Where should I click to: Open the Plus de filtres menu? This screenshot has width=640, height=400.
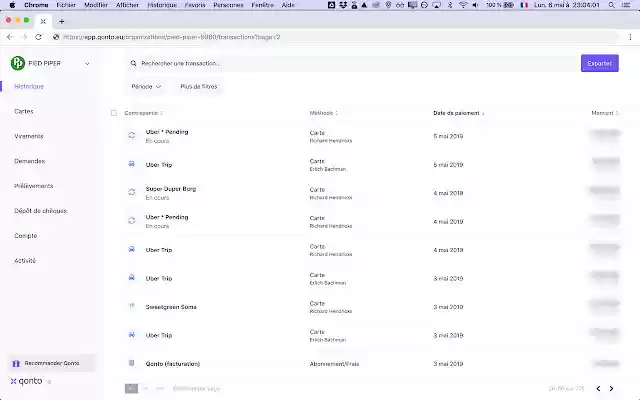click(x=199, y=87)
